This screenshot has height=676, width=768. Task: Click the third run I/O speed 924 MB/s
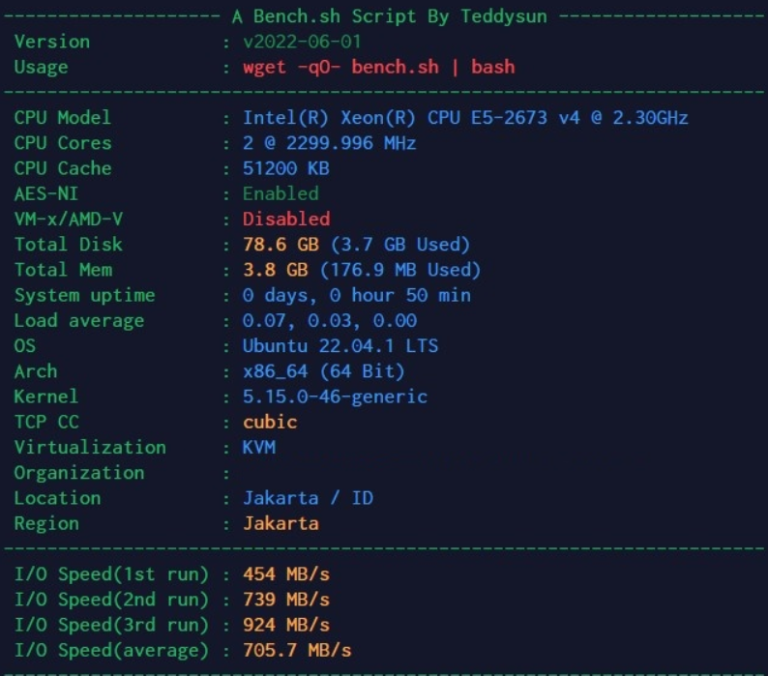[286, 625]
